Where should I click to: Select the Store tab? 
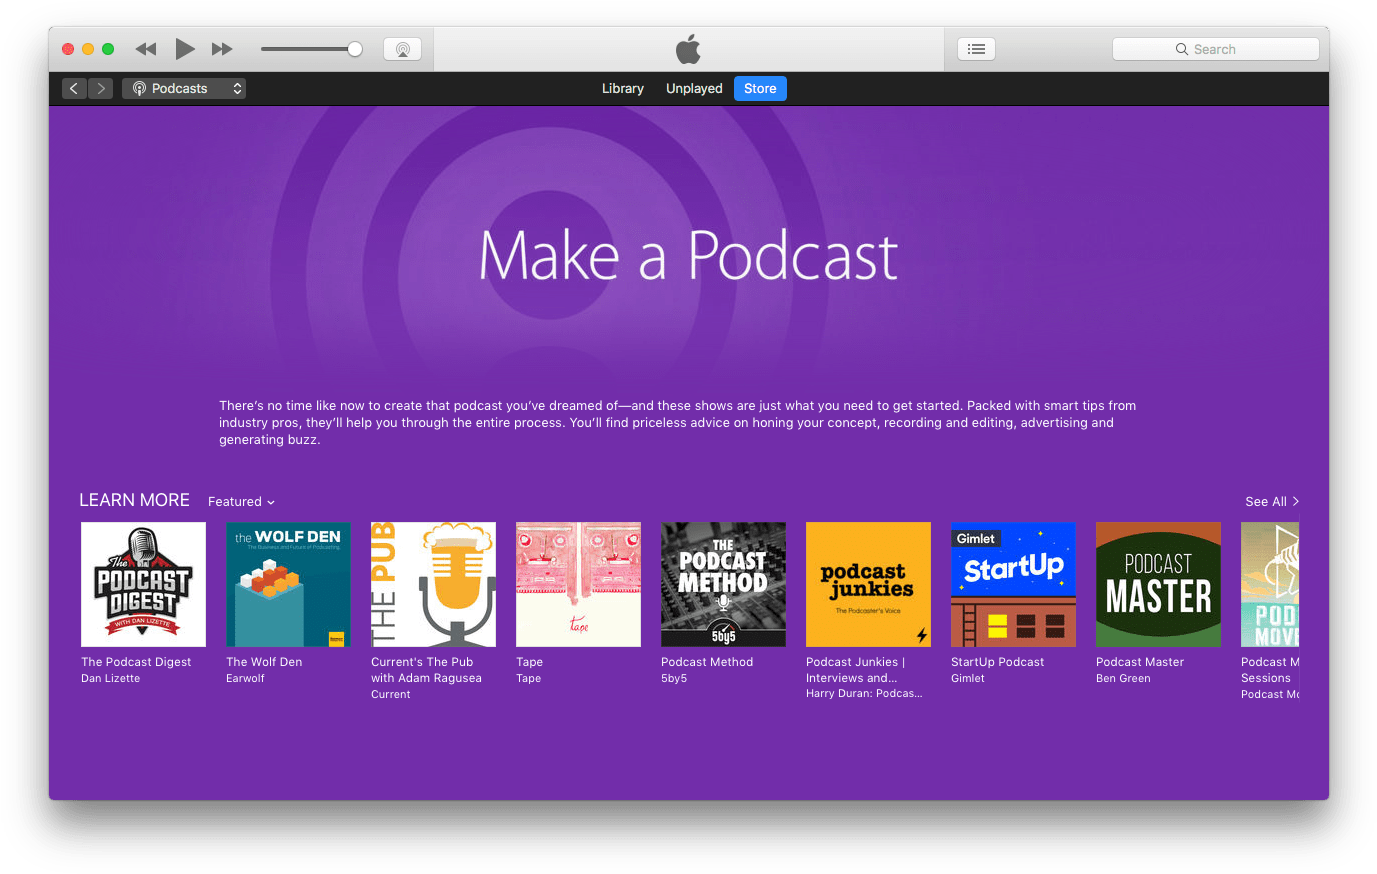tap(760, 88)
